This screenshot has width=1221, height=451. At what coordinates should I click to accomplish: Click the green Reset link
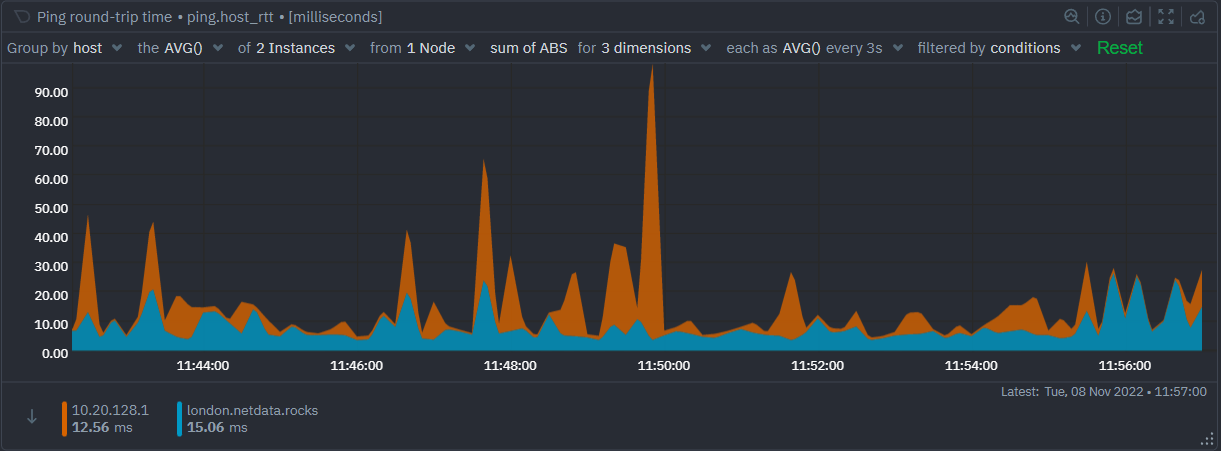(x=1119, y=48)
